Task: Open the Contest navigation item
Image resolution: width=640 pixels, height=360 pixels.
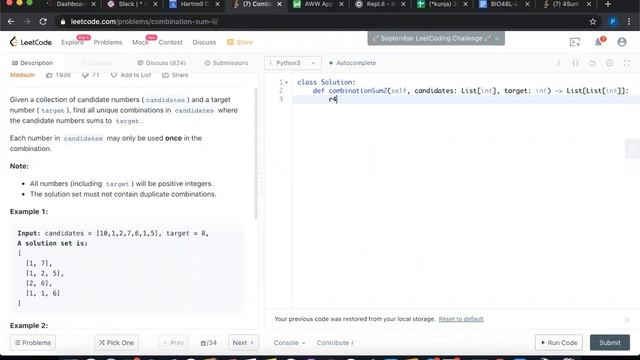Action: coord(170,42)
